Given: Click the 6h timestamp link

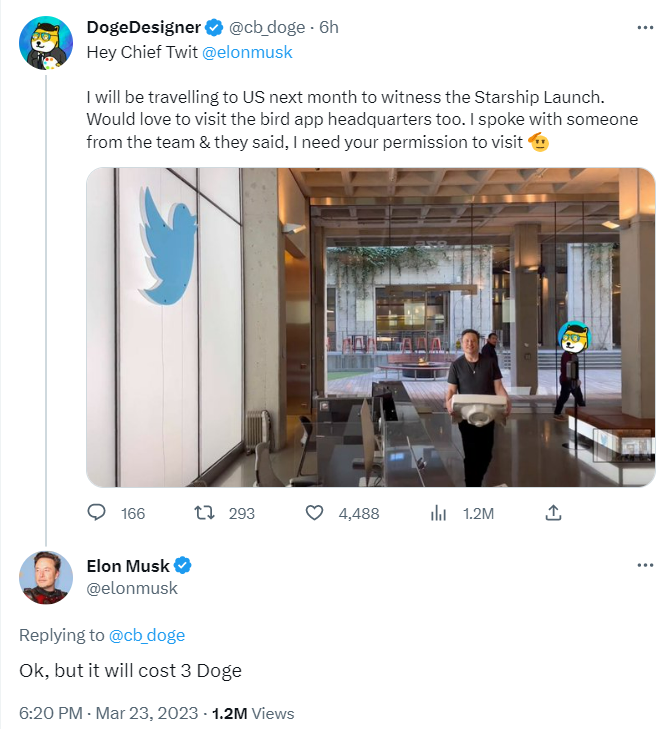Looking at the screenshot, I should (327, 27).
